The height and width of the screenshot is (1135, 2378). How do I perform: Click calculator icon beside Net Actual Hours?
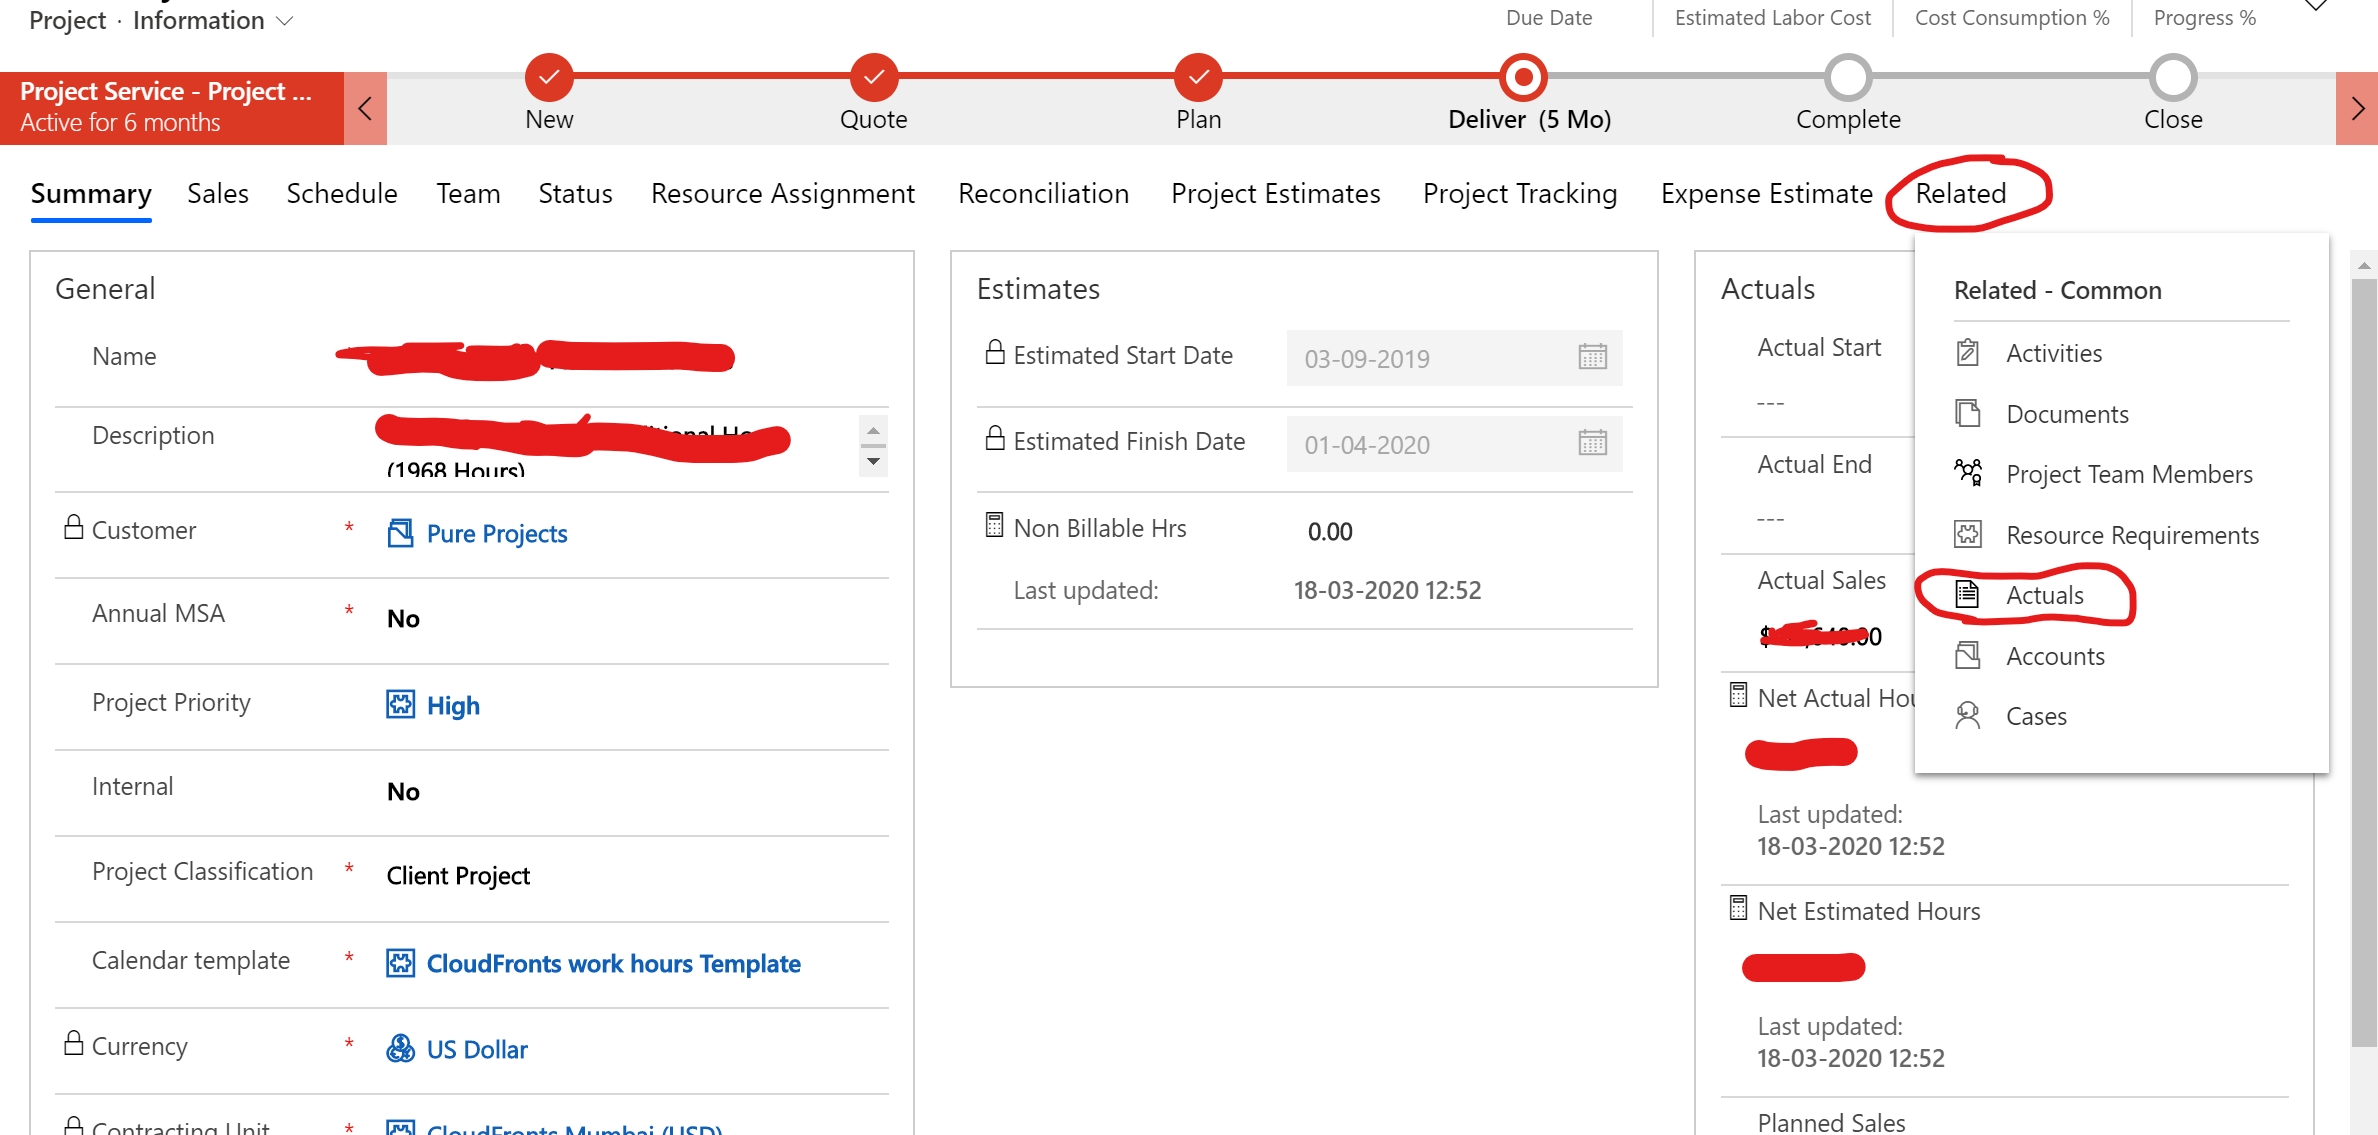pos(1738,695)
